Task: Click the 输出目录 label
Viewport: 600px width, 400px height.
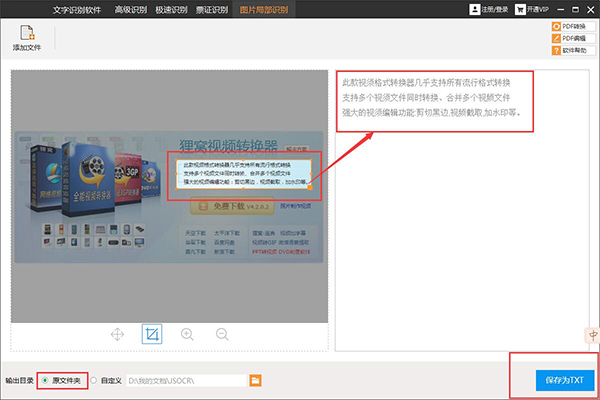Action: pyautogui.click(x=19, y=380)
